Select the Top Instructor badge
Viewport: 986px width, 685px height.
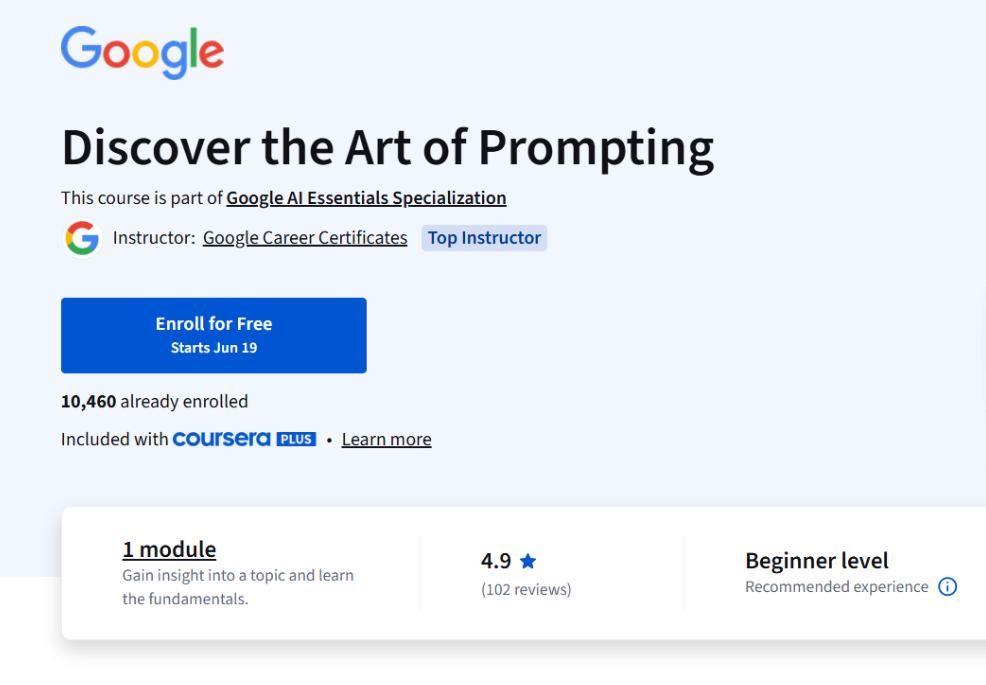click(484, 238)
